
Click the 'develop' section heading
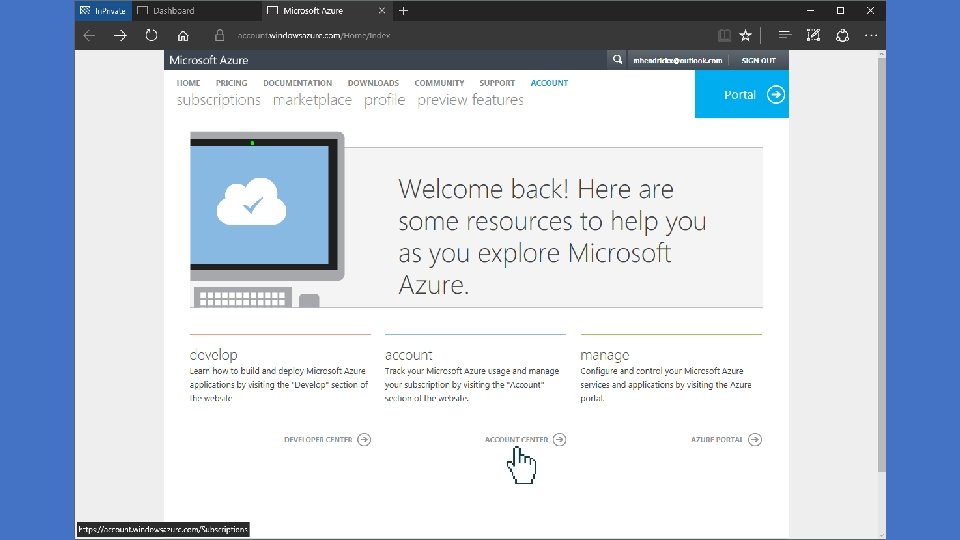[x=214, y=354]
